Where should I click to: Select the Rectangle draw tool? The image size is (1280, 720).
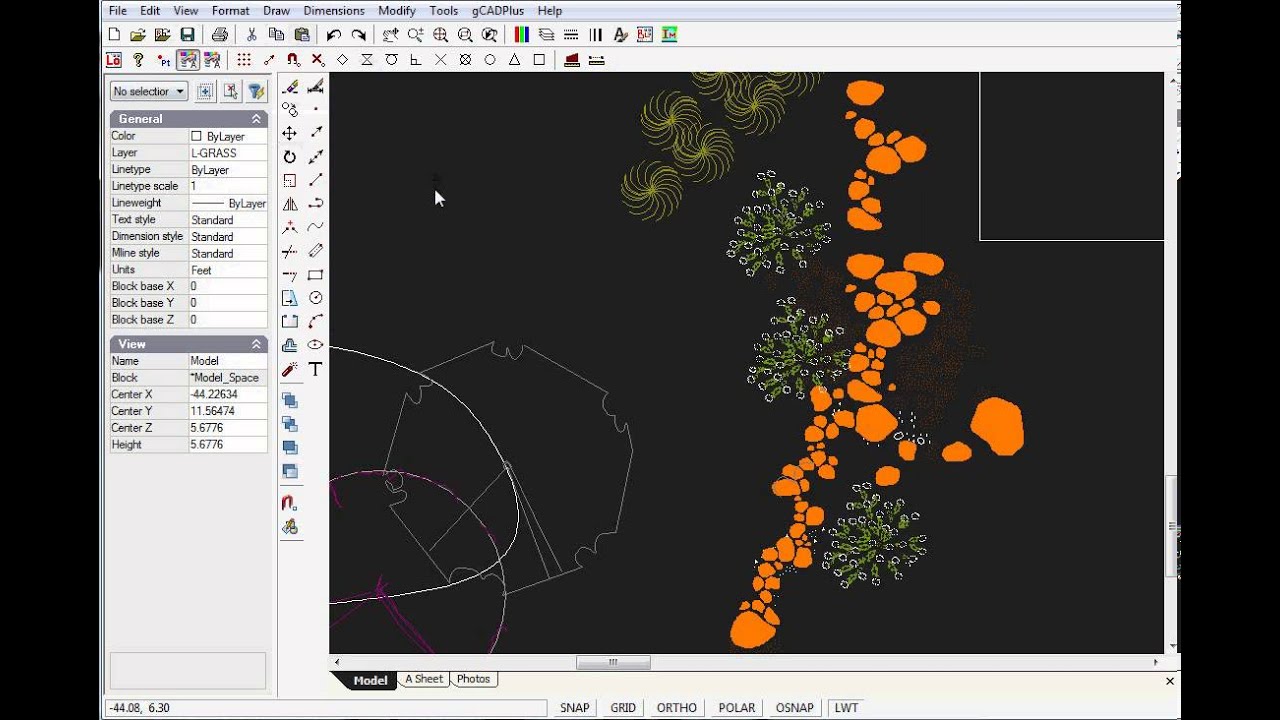[315, 274]
